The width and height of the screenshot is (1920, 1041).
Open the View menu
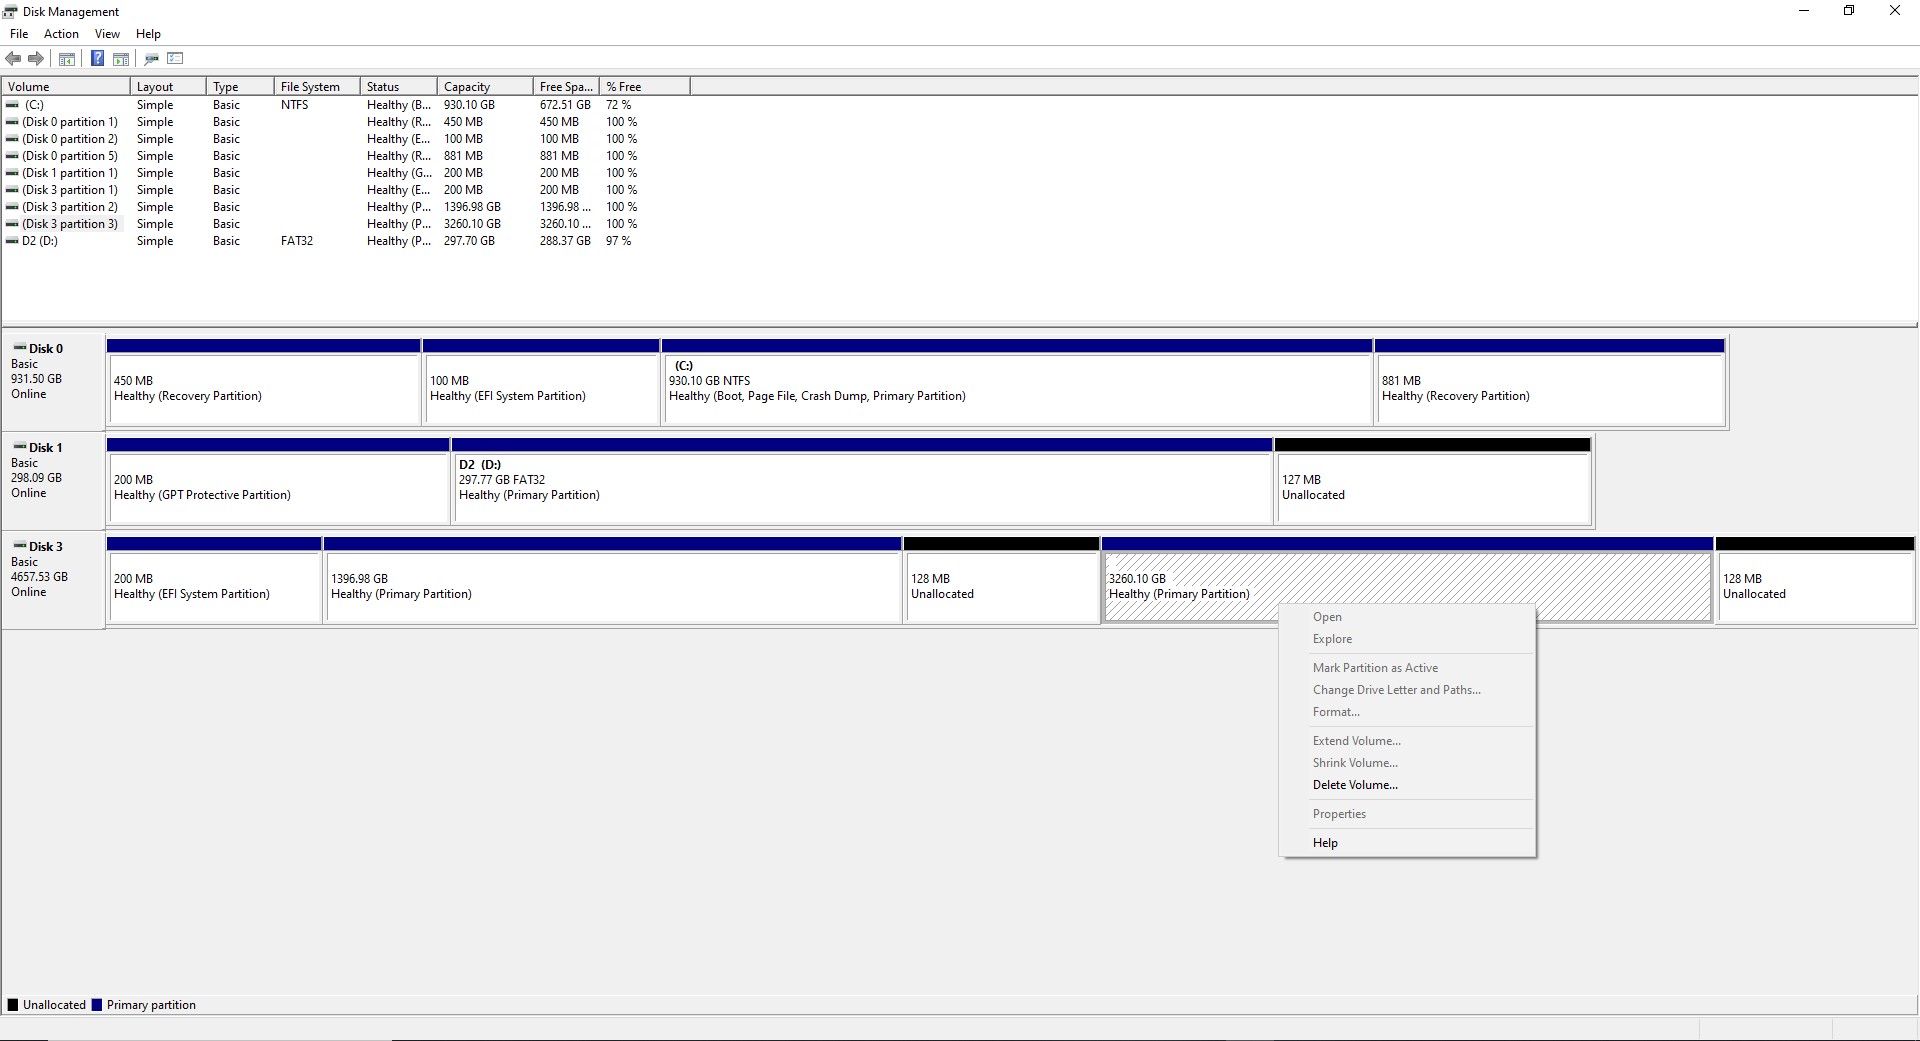pyautogui.click(x=107, y=33)
